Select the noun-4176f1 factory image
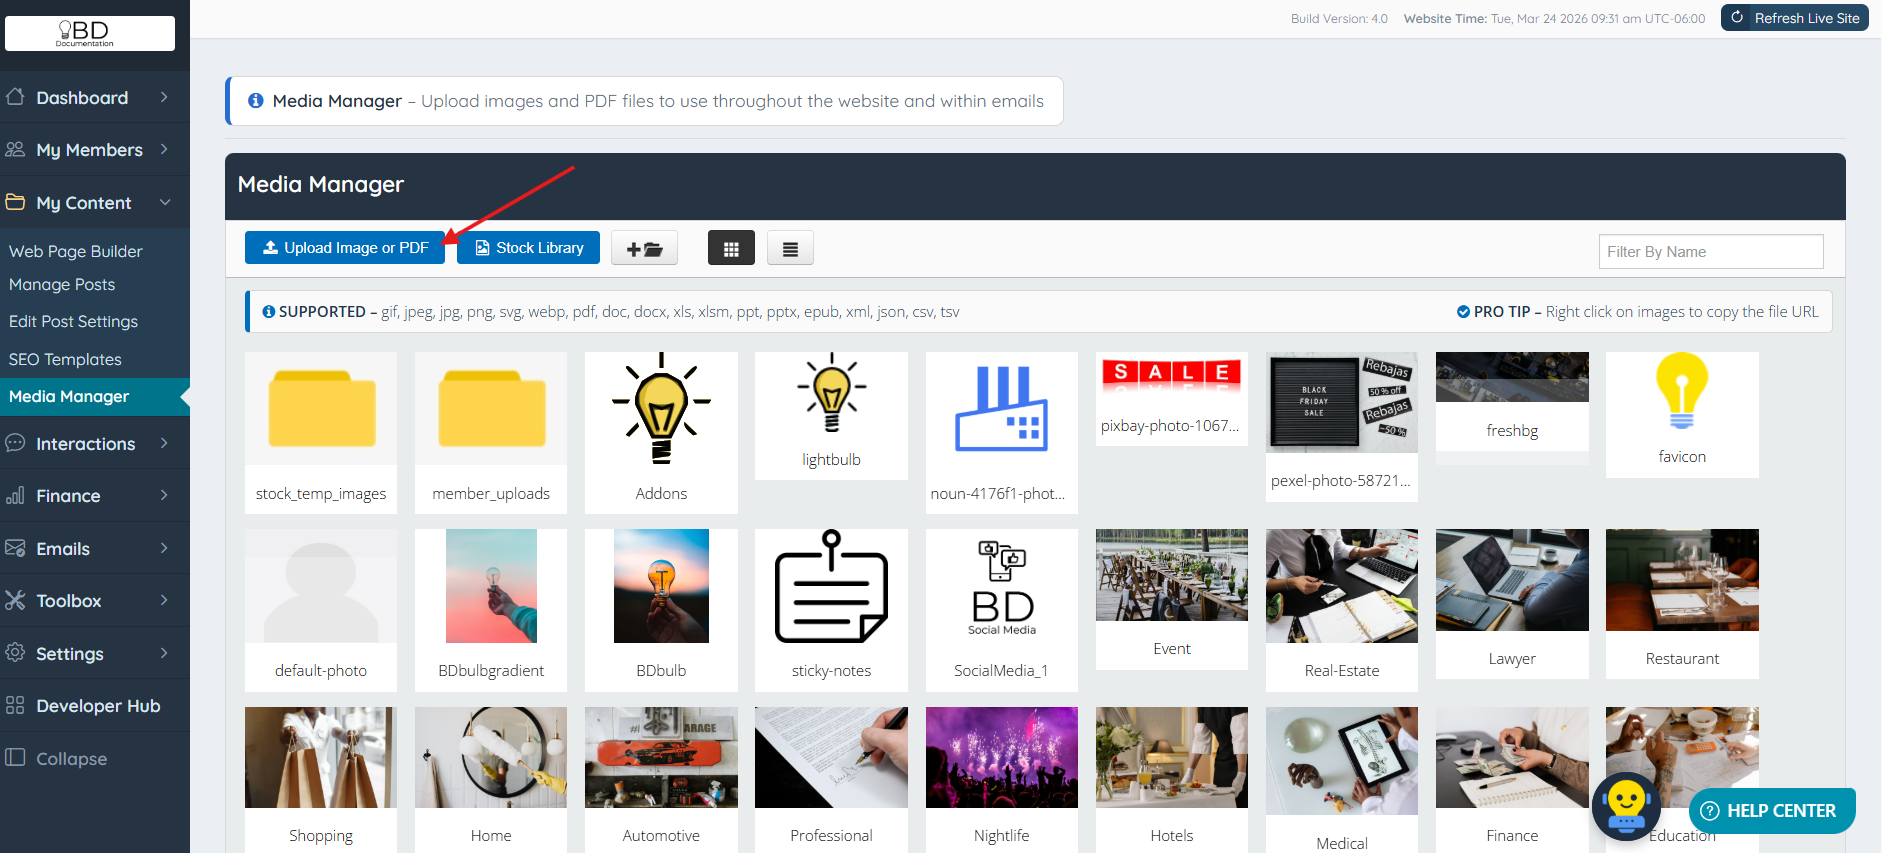The height and width of the screenshot is (853, 1883). click(1001, 432)
